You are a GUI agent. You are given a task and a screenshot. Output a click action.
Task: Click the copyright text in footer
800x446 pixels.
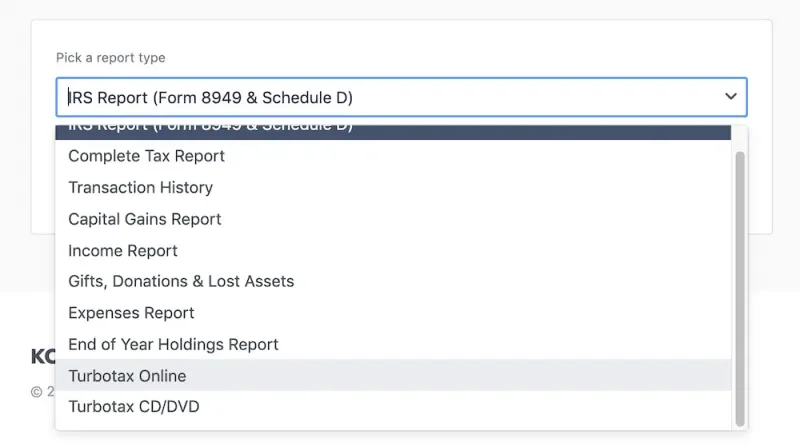coord(37,392)
